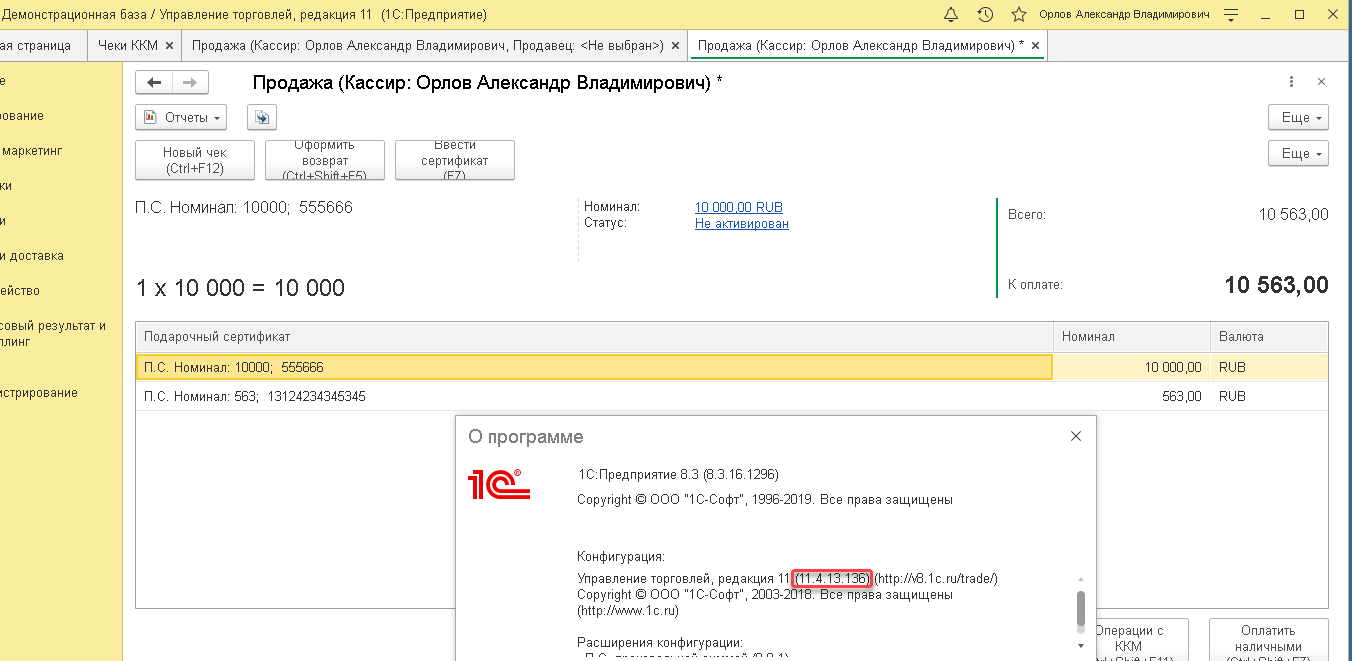1352x661 pixels.
Task: Open the 10 000,00 RUB nominal link
Action: coord(739,207)
